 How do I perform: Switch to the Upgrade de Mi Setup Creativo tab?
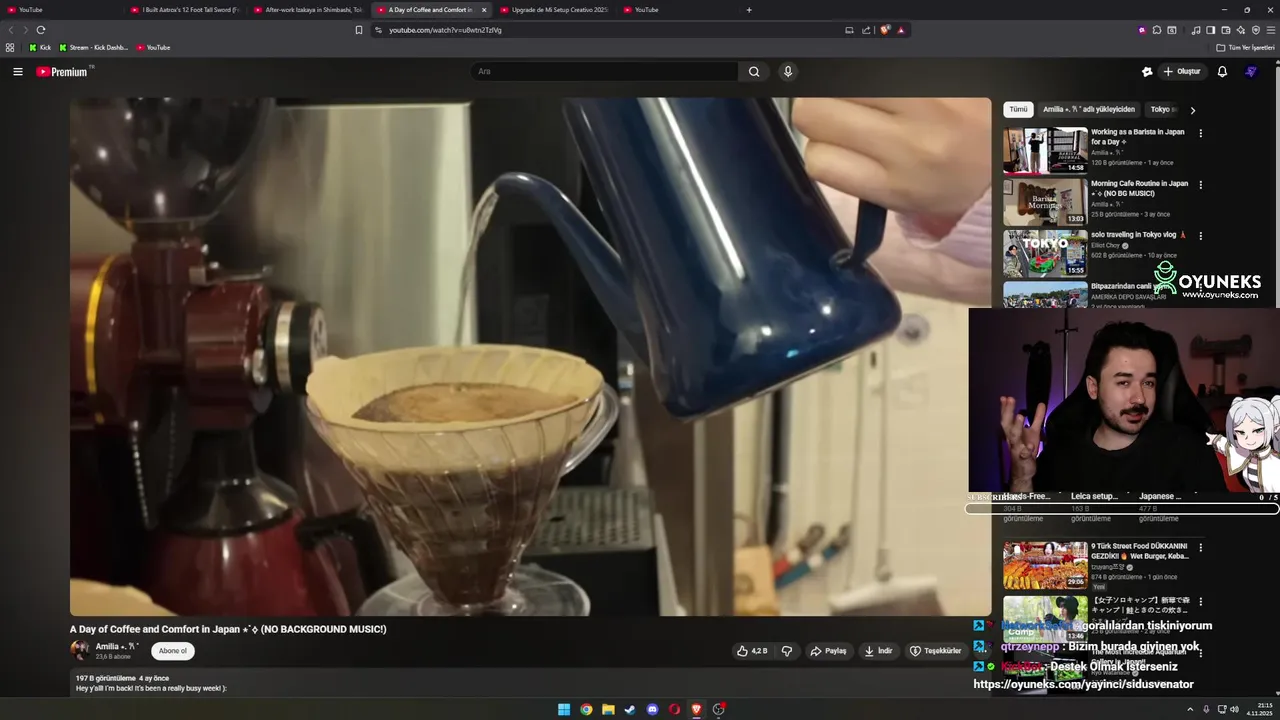coord(555,10)
